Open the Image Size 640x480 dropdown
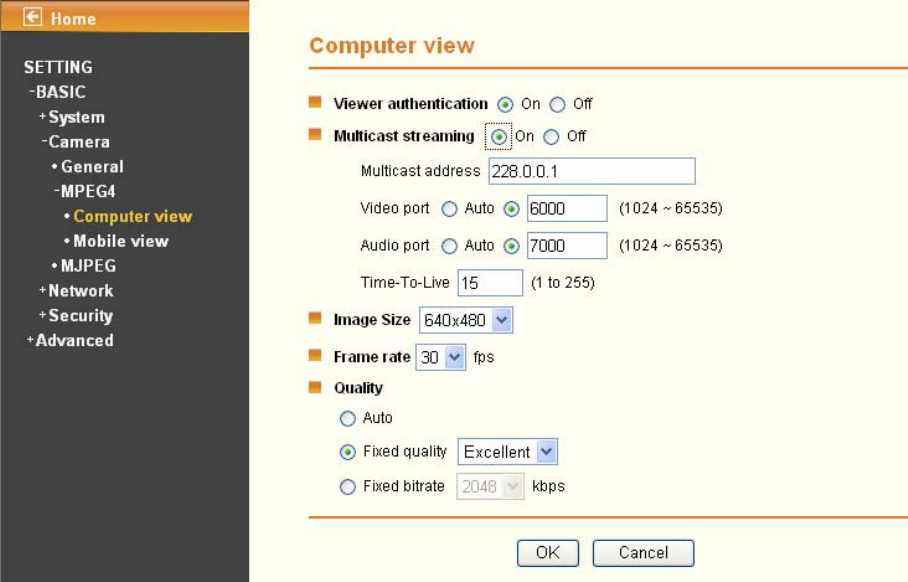Image resolution: width=908 pixels, height=582 pixels. pyautogui.click(x=466, y=320)
